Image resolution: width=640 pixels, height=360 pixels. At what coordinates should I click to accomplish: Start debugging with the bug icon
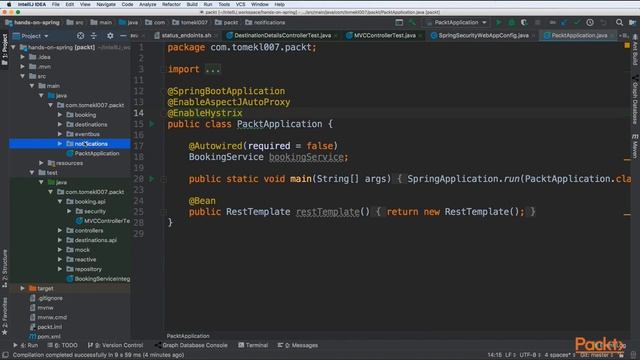coord(511,22)
